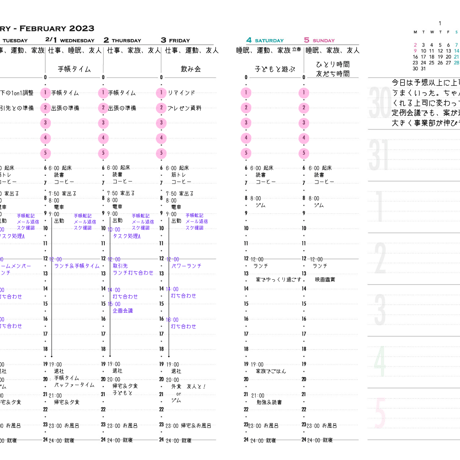Select Wednesday's priority 1 手帳タイム
This screenshot has width=460, height=460.
tap(65, 93)
